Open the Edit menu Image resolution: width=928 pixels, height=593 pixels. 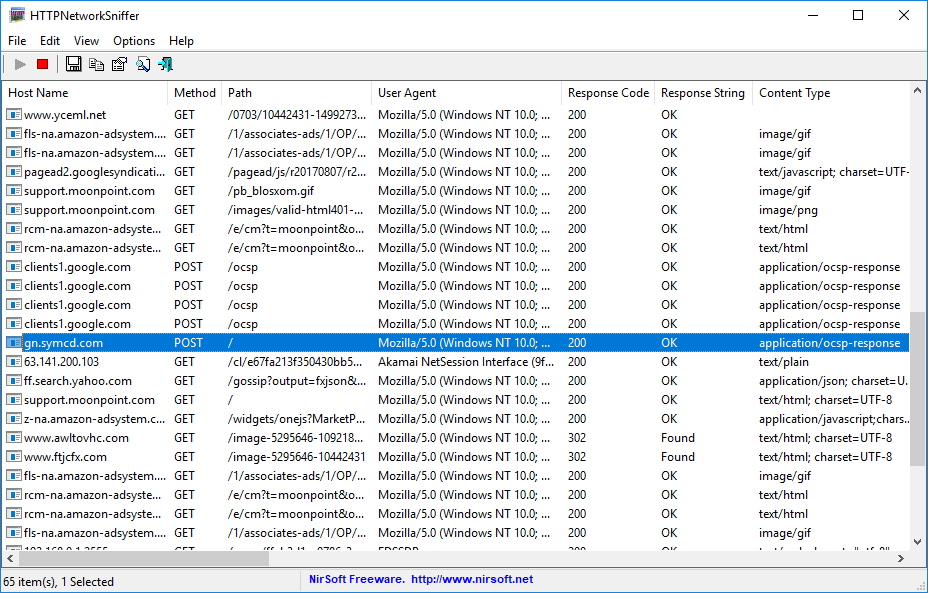coord(50,41)
